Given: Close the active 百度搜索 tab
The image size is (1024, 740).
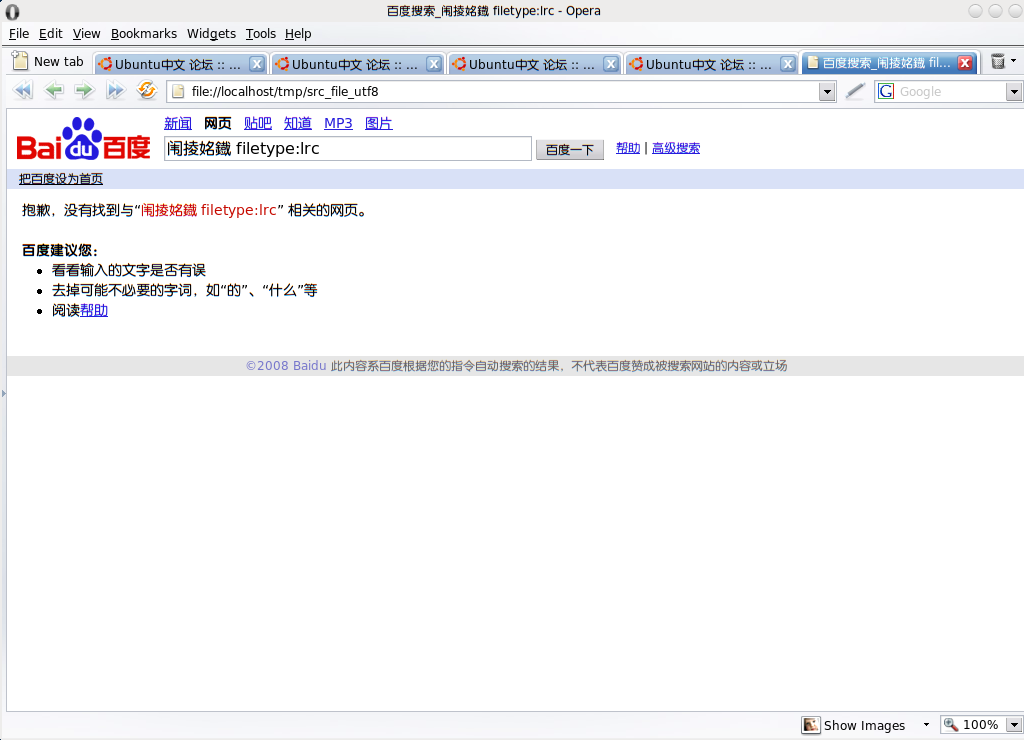Looking at the screenshot, I should click(x=965, y=63).
